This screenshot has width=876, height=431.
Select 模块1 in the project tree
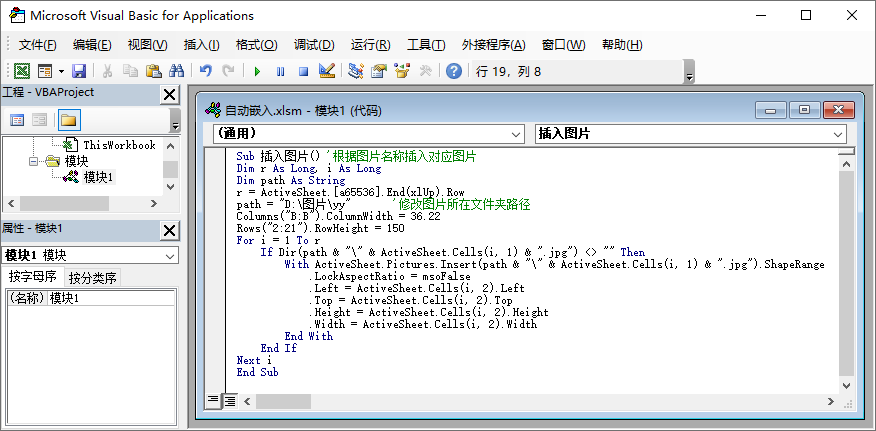coord(99,177)
